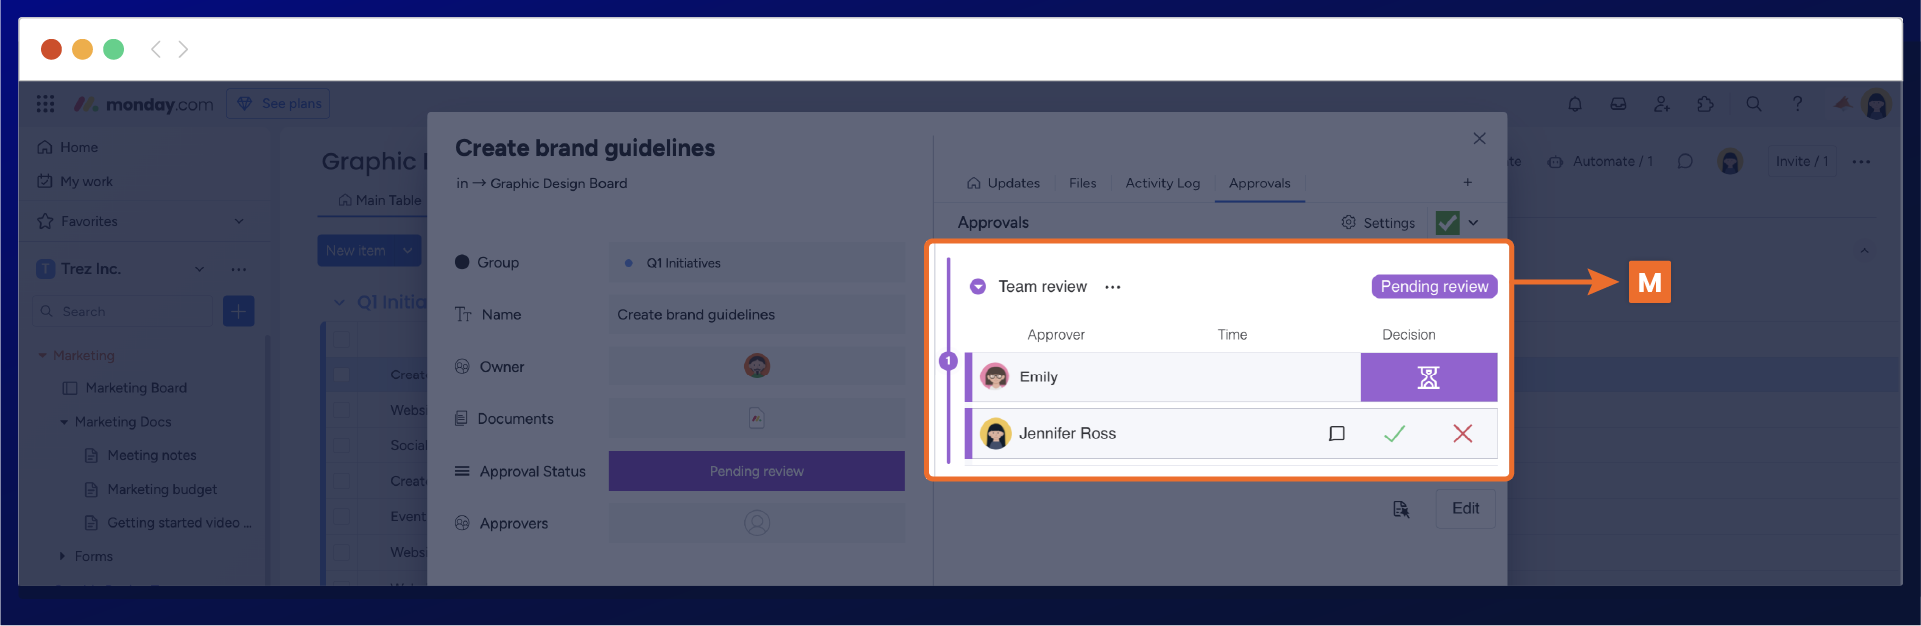
Task: Click the purple Pending review status cell
Action: click(756, 471)
